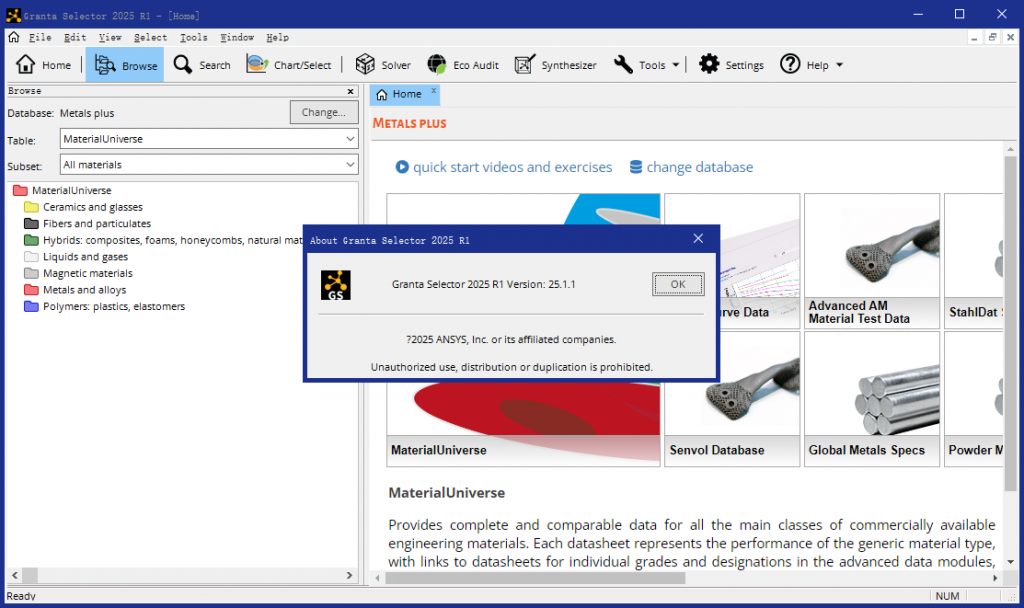Select the Metals and alloys folder icon

point(31,290)
